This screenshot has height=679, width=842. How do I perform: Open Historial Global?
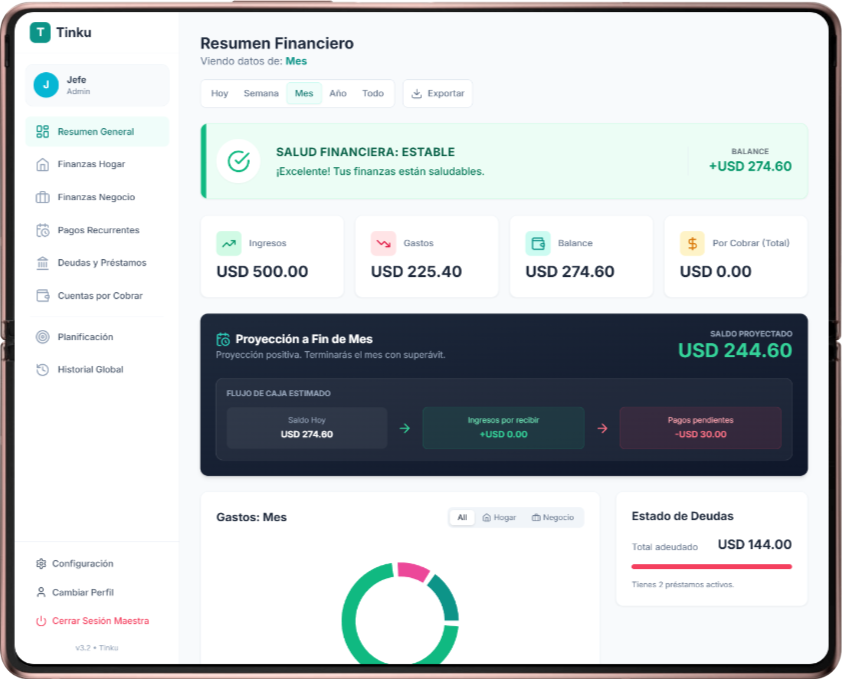tap(97, 370)
